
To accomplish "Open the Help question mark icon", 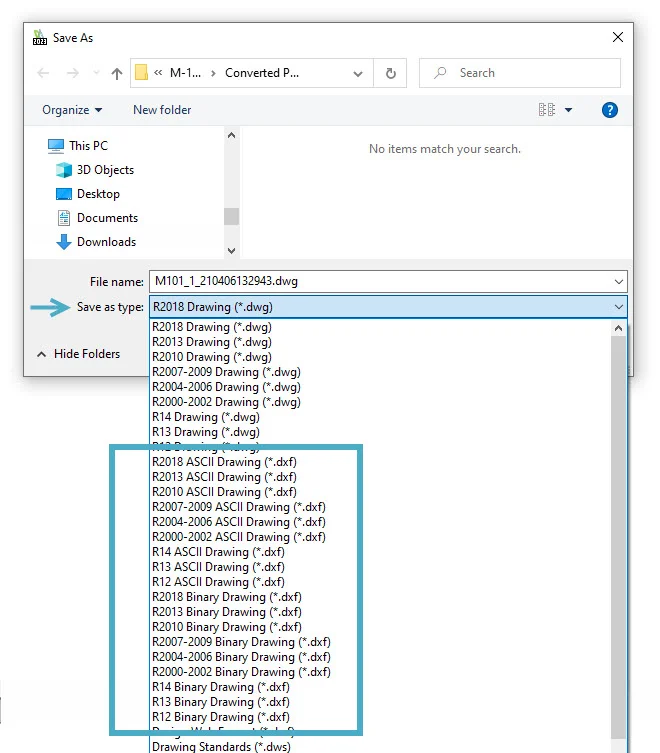I will point(609,110).
